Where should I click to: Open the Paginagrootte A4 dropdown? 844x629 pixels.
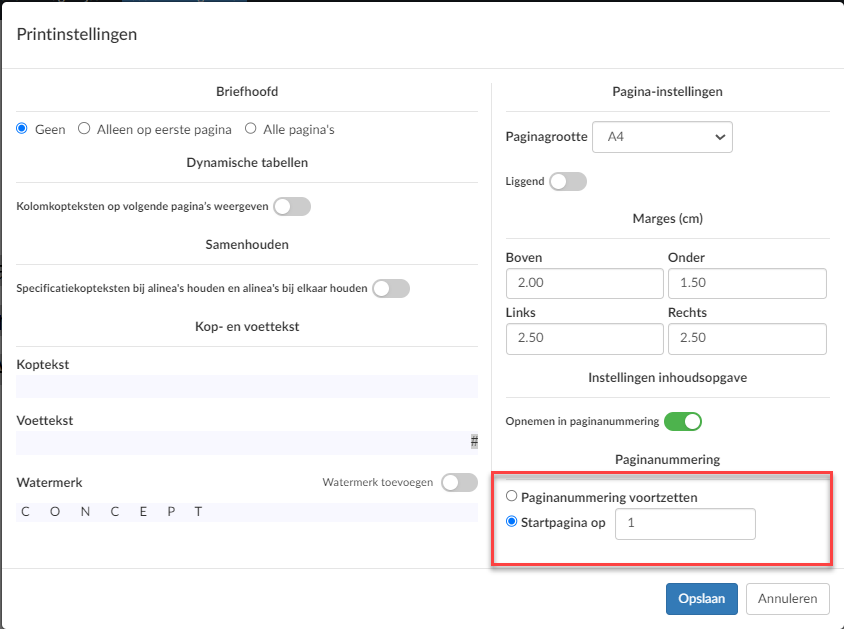[x=662, y=137]
